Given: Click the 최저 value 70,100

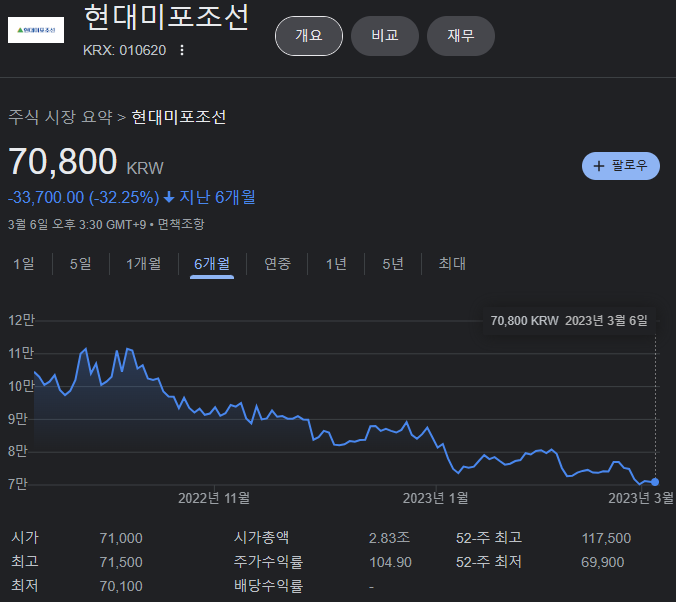Looking at the screenshot, I should [x=121, y=586].
